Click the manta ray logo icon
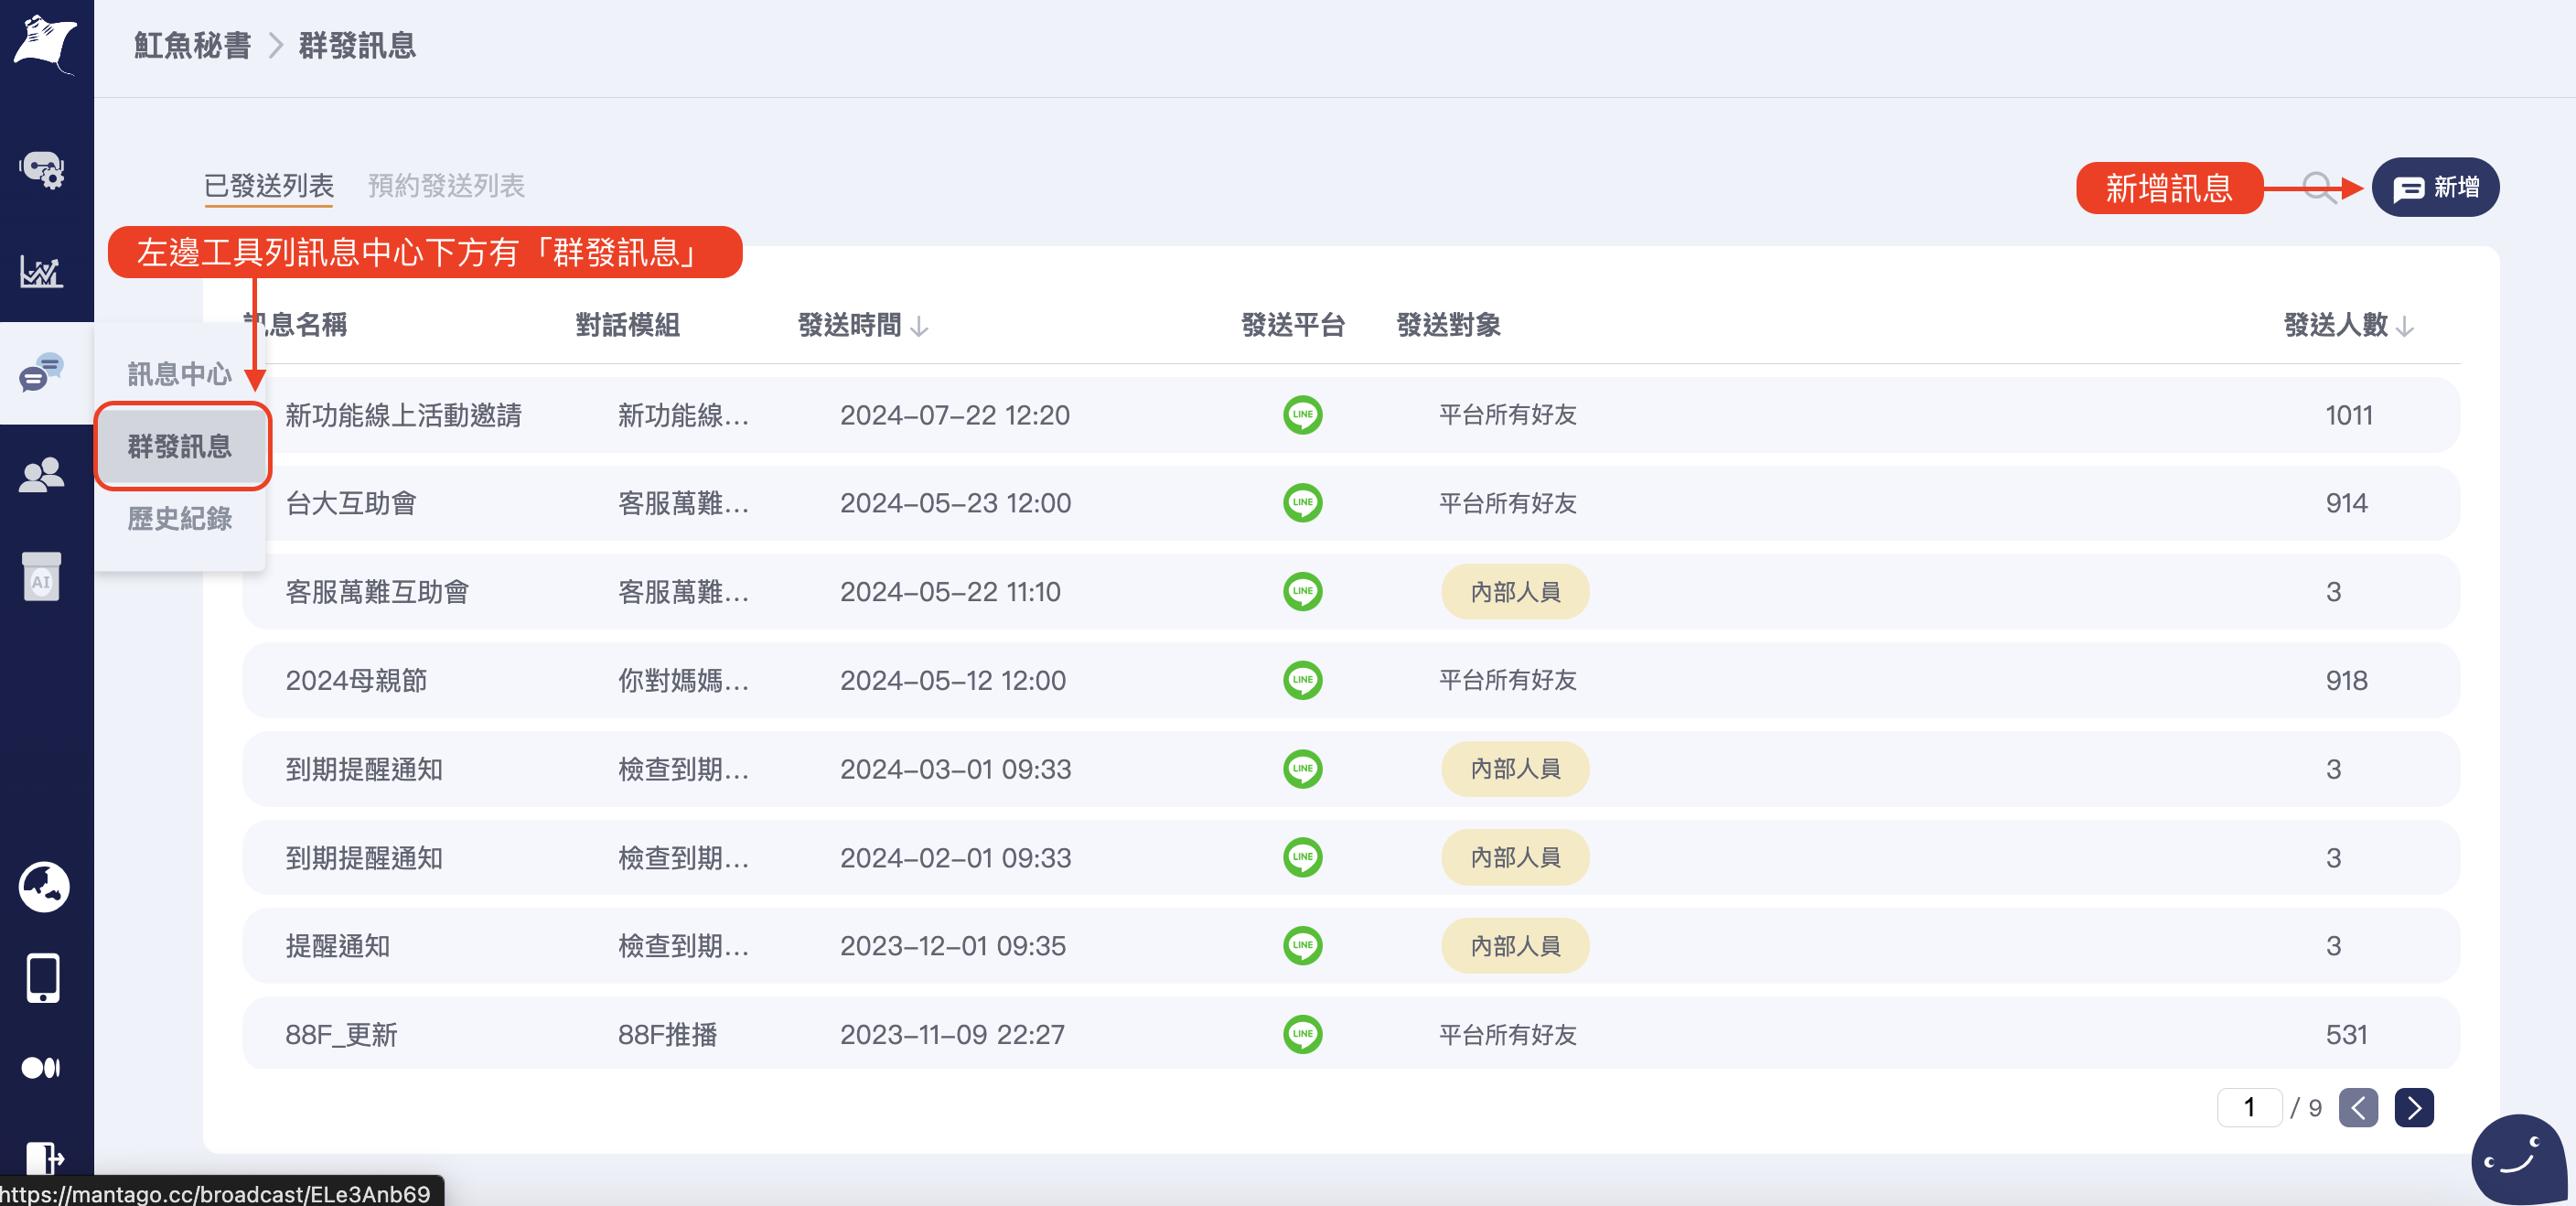This screenshot has height=1206, width=2576. tap(45, 45)
